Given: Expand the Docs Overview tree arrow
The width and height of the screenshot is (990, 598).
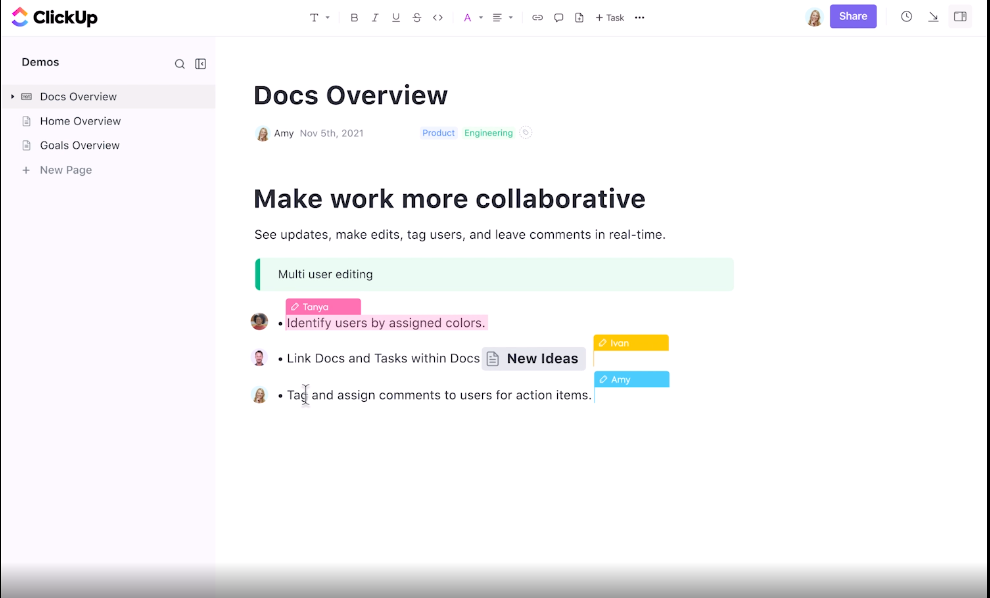Looking at the screenshot, I should click(x=12, y=97).
